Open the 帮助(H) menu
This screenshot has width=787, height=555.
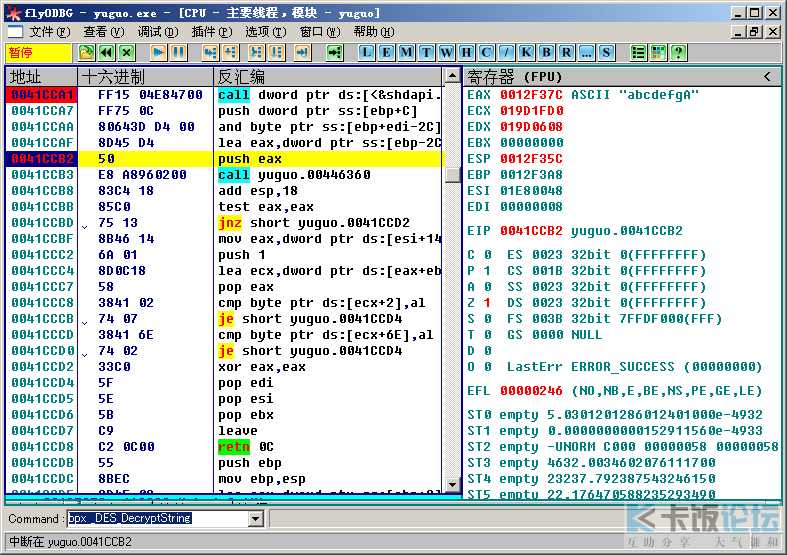pos(373,32)
